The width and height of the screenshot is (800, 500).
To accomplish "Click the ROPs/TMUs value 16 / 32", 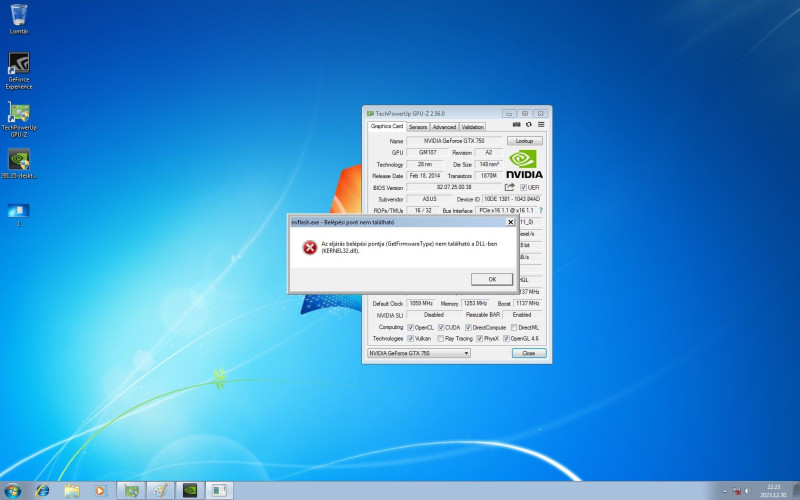I will point(423,210).
